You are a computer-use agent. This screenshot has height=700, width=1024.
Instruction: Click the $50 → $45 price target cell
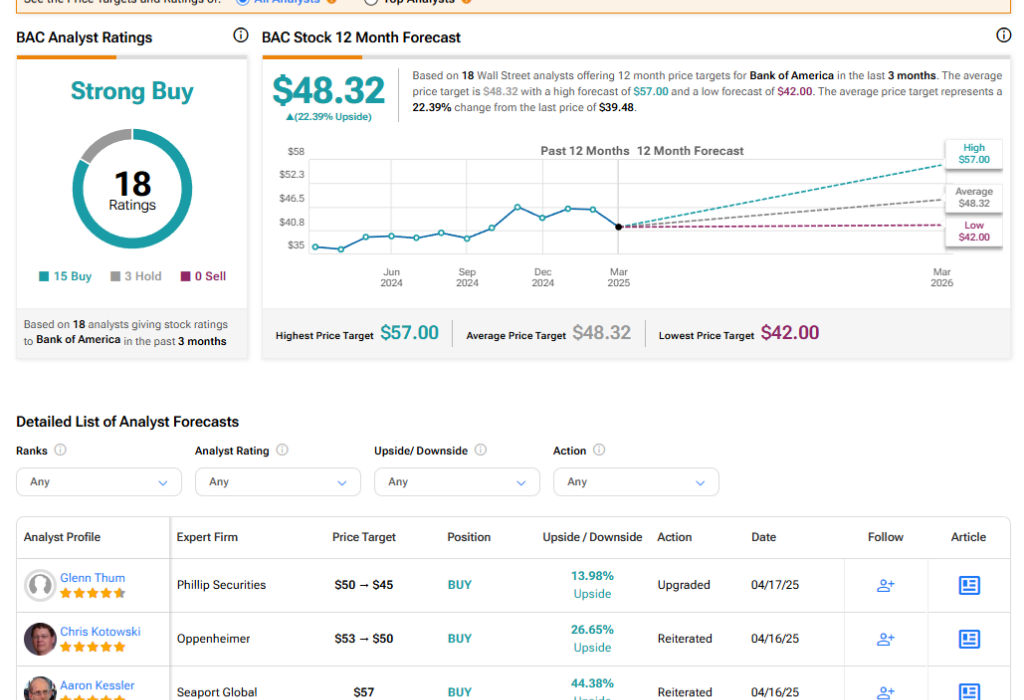(364, 585)
